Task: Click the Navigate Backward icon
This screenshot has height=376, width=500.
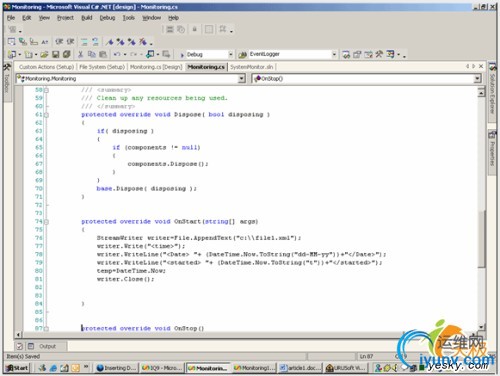Action: (150, 54)
